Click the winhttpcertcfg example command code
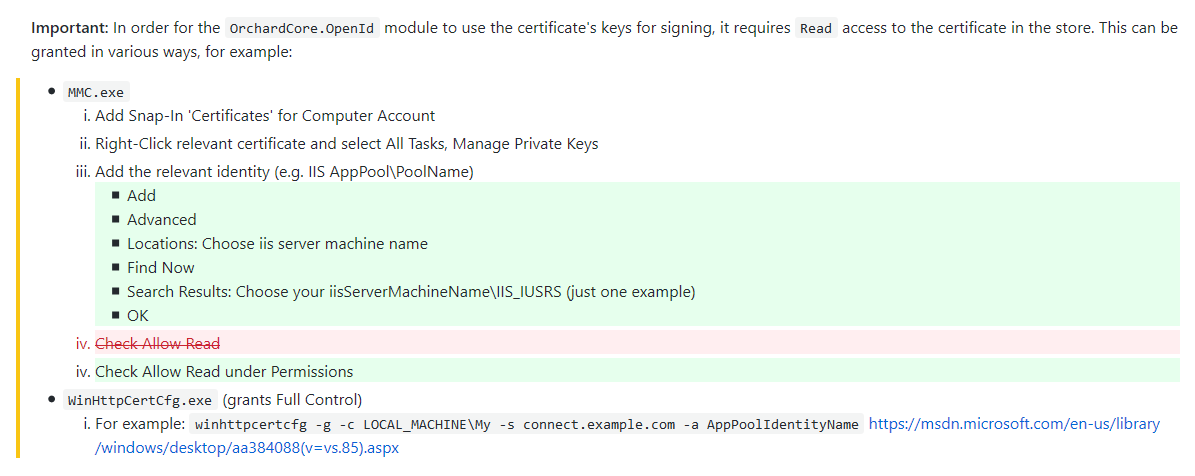The height and width of the screenshot is (476, 1195). click(x=527, y=424)
